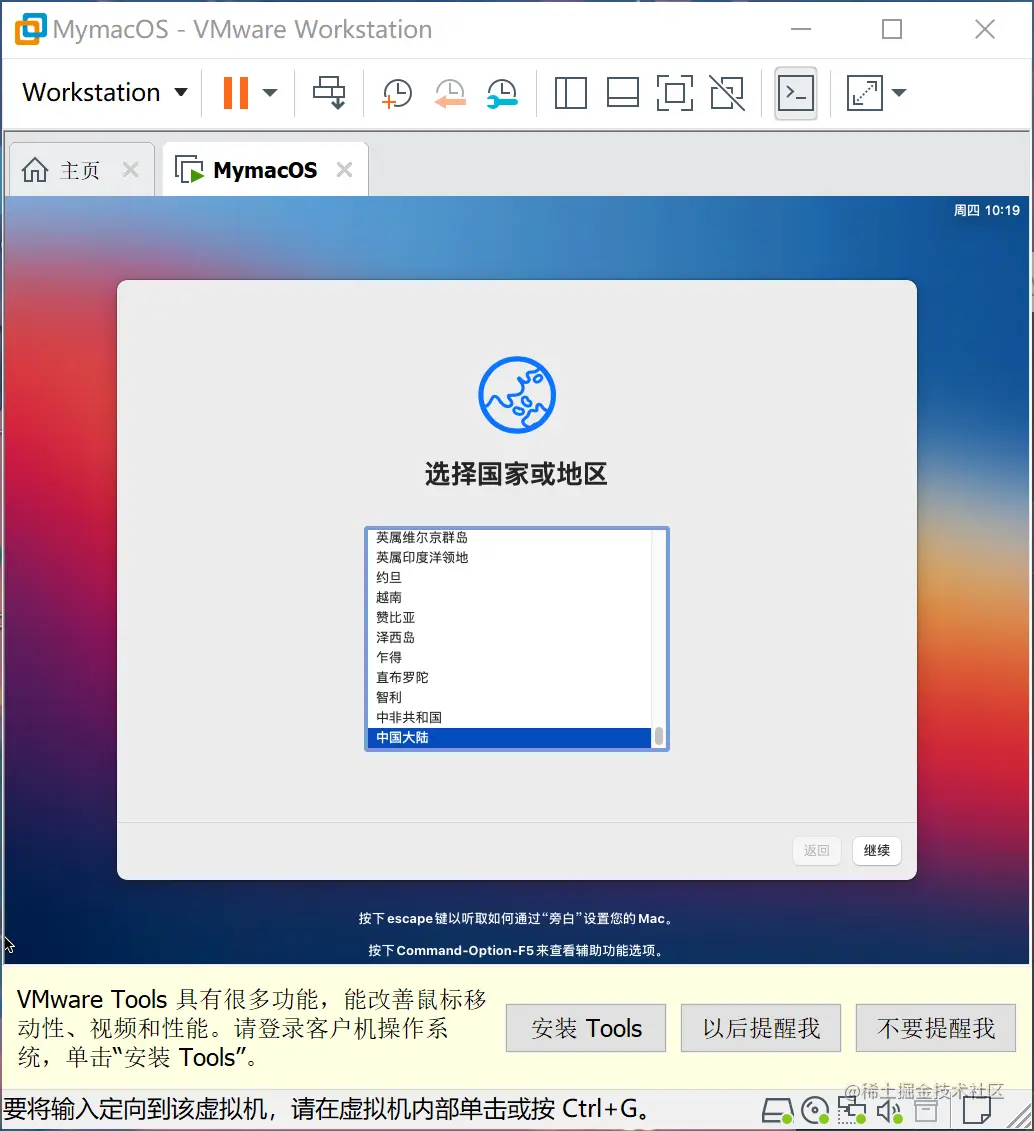Select 英属维尔京群岛 in country list
Viewport: 1034px width, 1131px height.
pos(508,537)
